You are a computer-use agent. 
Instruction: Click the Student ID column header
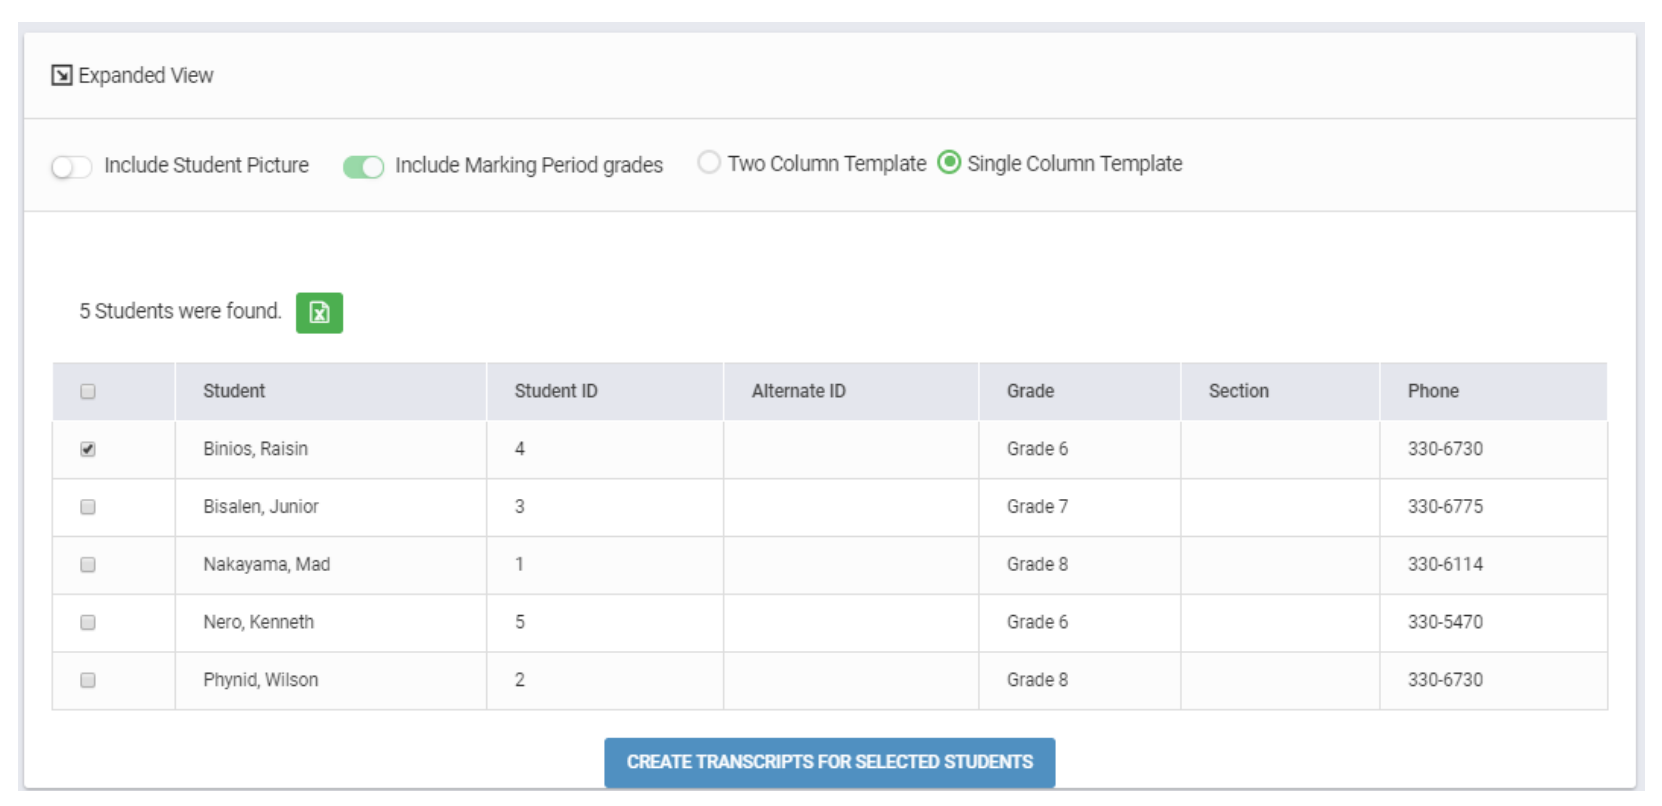coord(556,391)
